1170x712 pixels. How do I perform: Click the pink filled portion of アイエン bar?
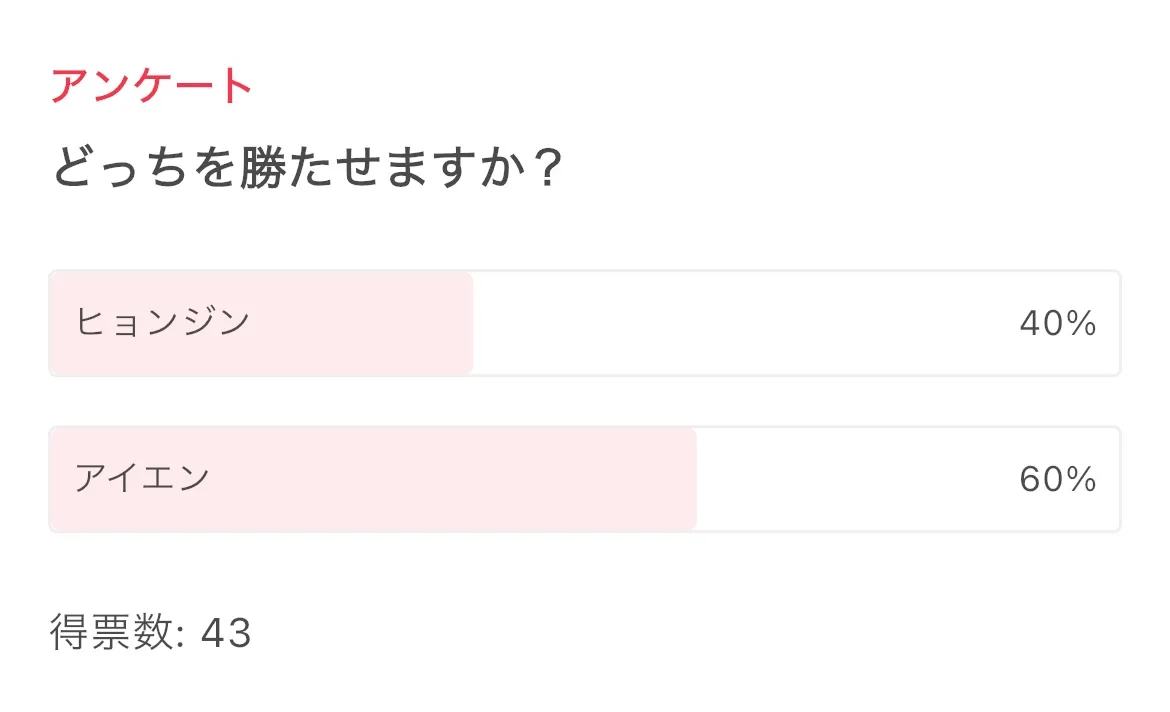450,480
